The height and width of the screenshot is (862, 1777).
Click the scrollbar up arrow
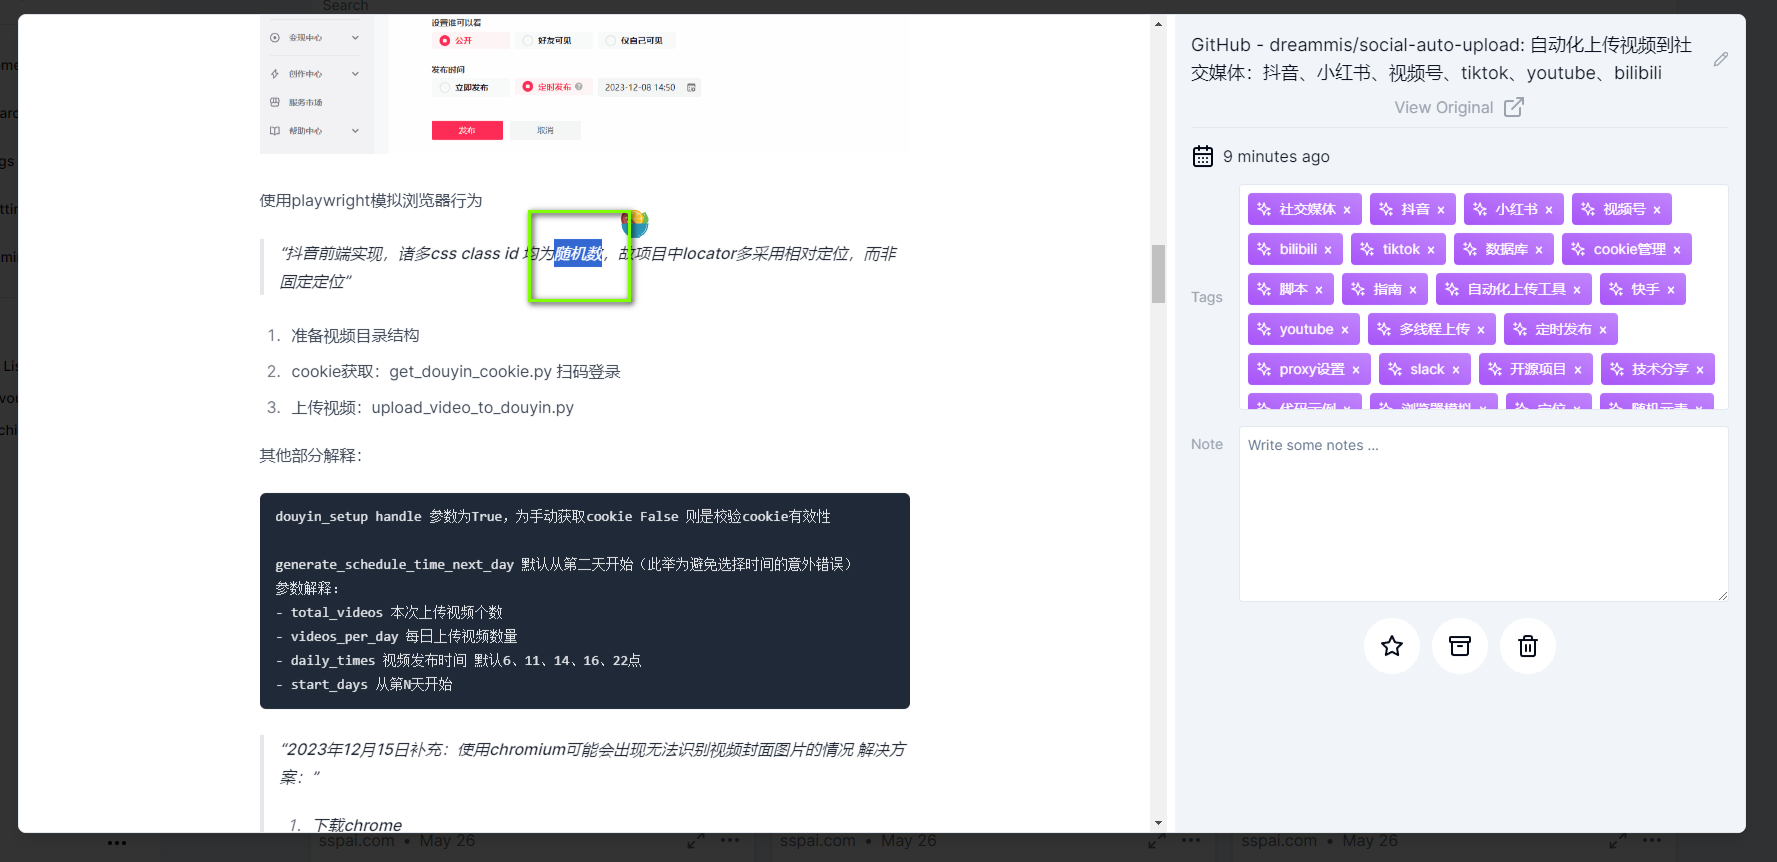click(x=1158, y=24)
